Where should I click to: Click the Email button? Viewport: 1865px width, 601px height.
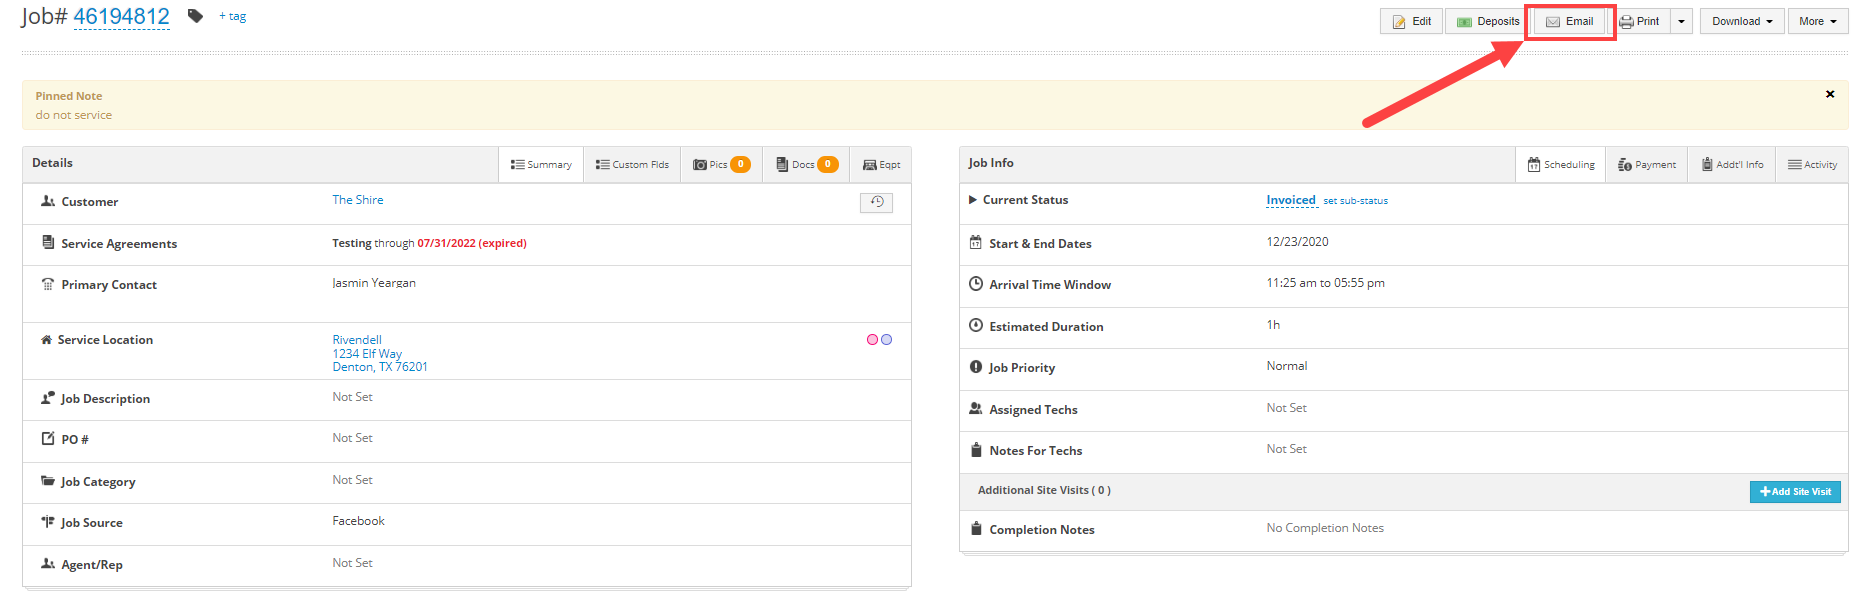(1570, 21)
